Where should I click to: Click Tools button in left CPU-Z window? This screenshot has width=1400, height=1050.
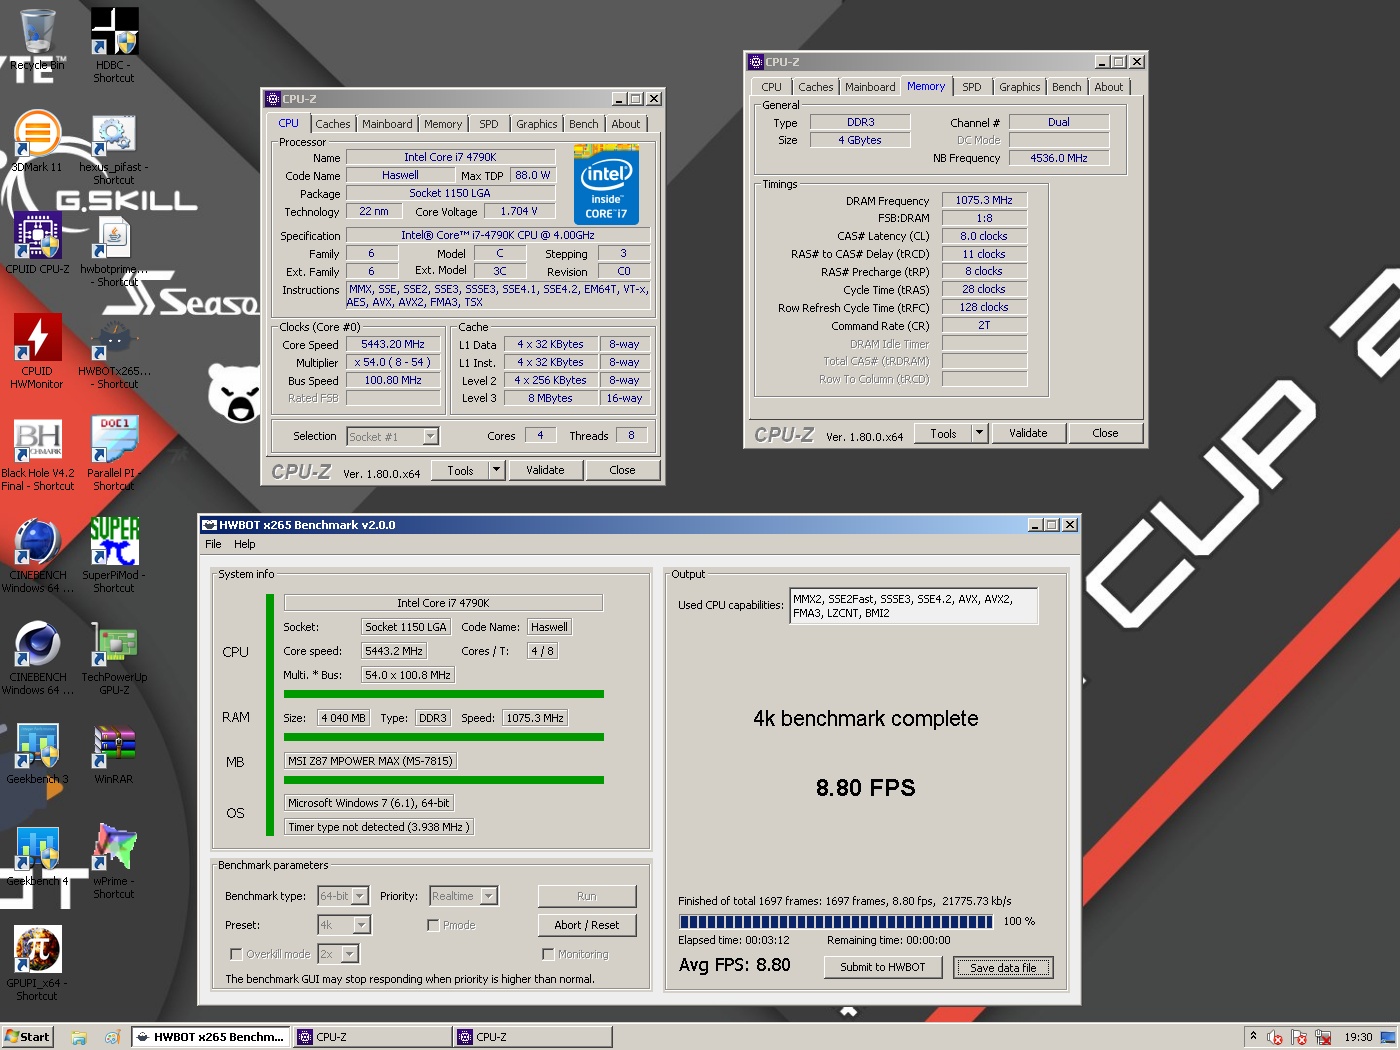(461, 470)
